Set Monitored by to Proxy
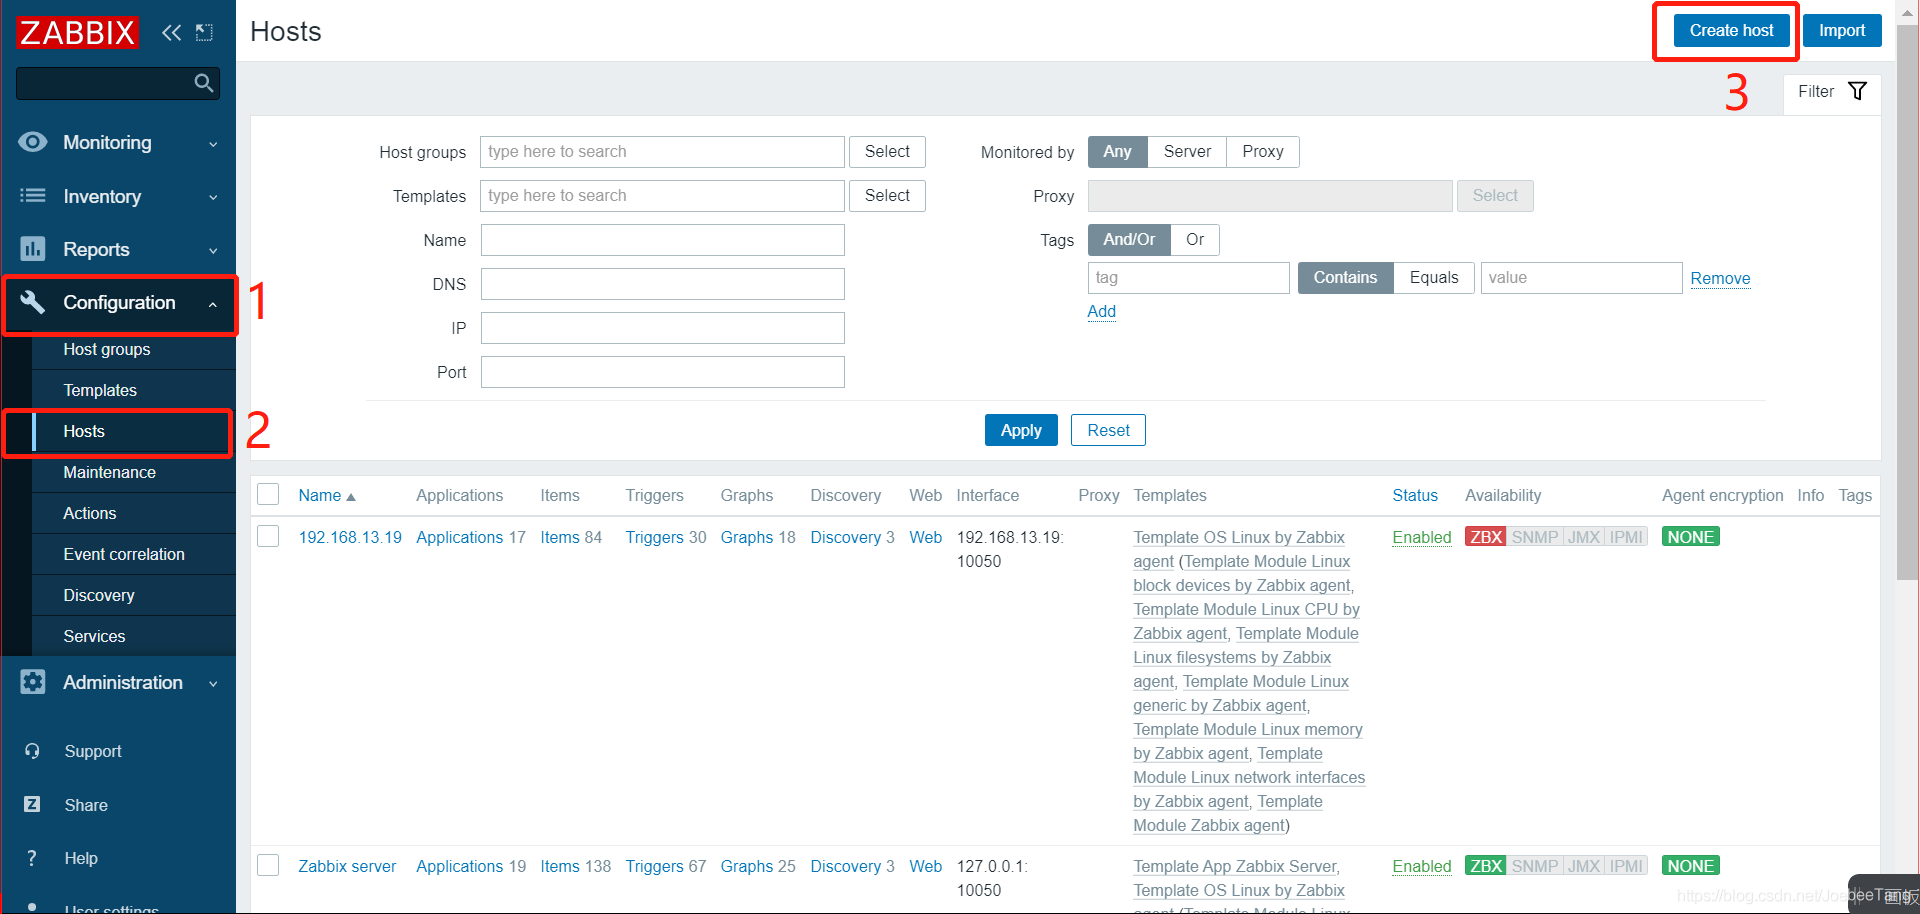 (x=1263, y=152)
